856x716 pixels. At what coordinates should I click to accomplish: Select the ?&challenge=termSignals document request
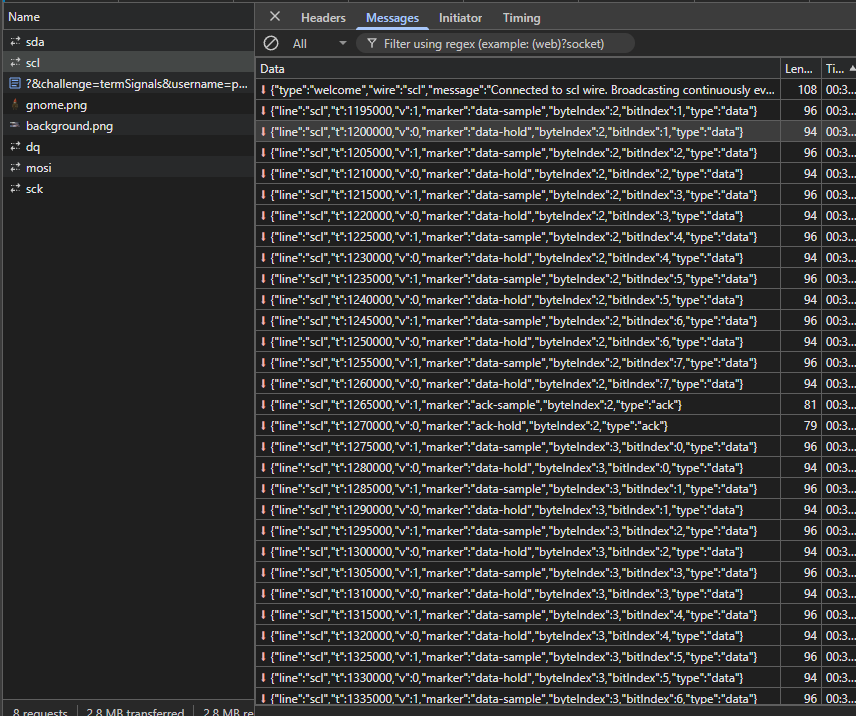129,84
